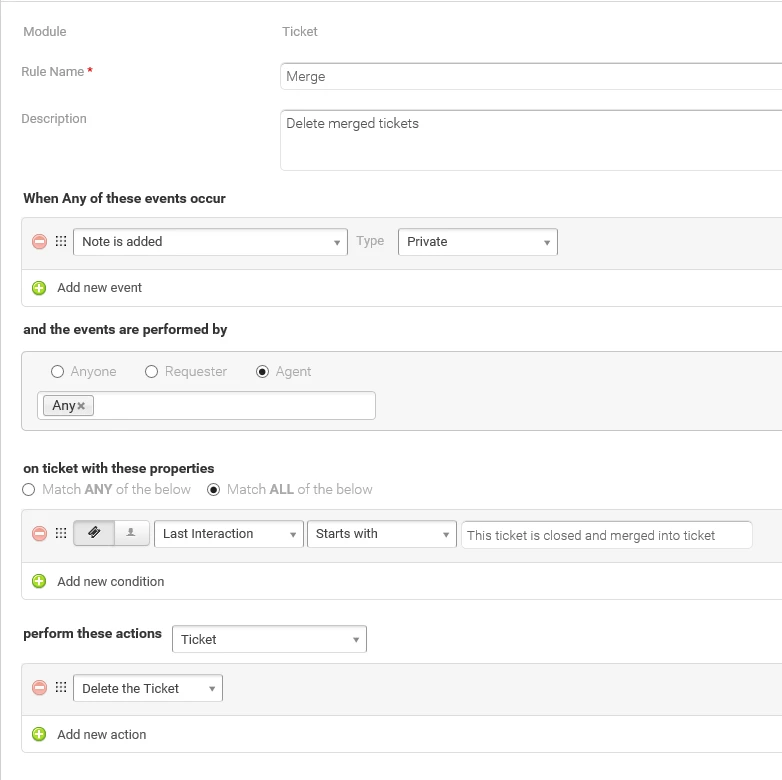
Task: Click the 'Add new condition' link
Action: point(110,582)
